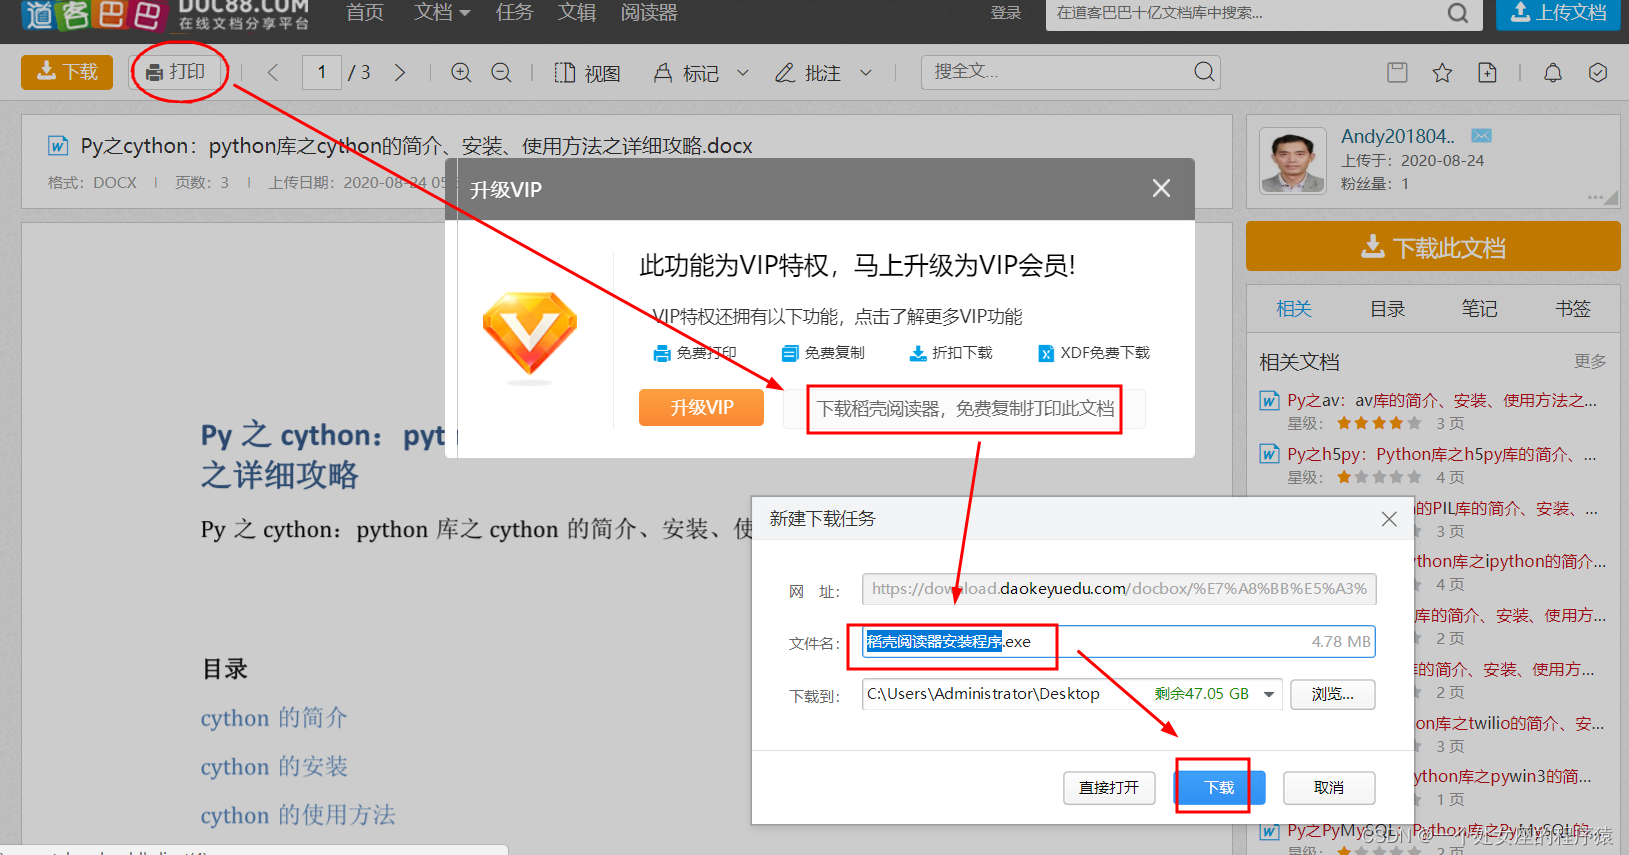The image size is (1629, 855).
Task: Click the VIP diamond badge image
Action: pos(529,335)
